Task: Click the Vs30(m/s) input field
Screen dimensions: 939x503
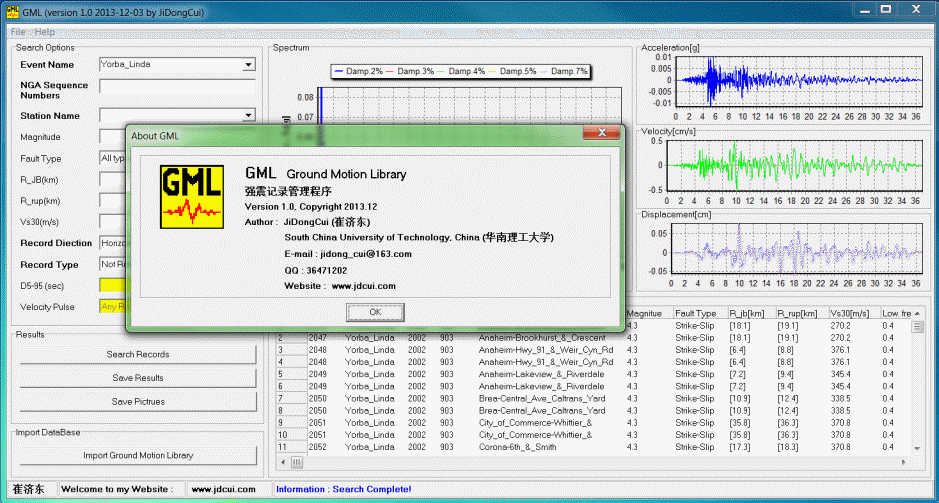Action: (x=113, y=222)
